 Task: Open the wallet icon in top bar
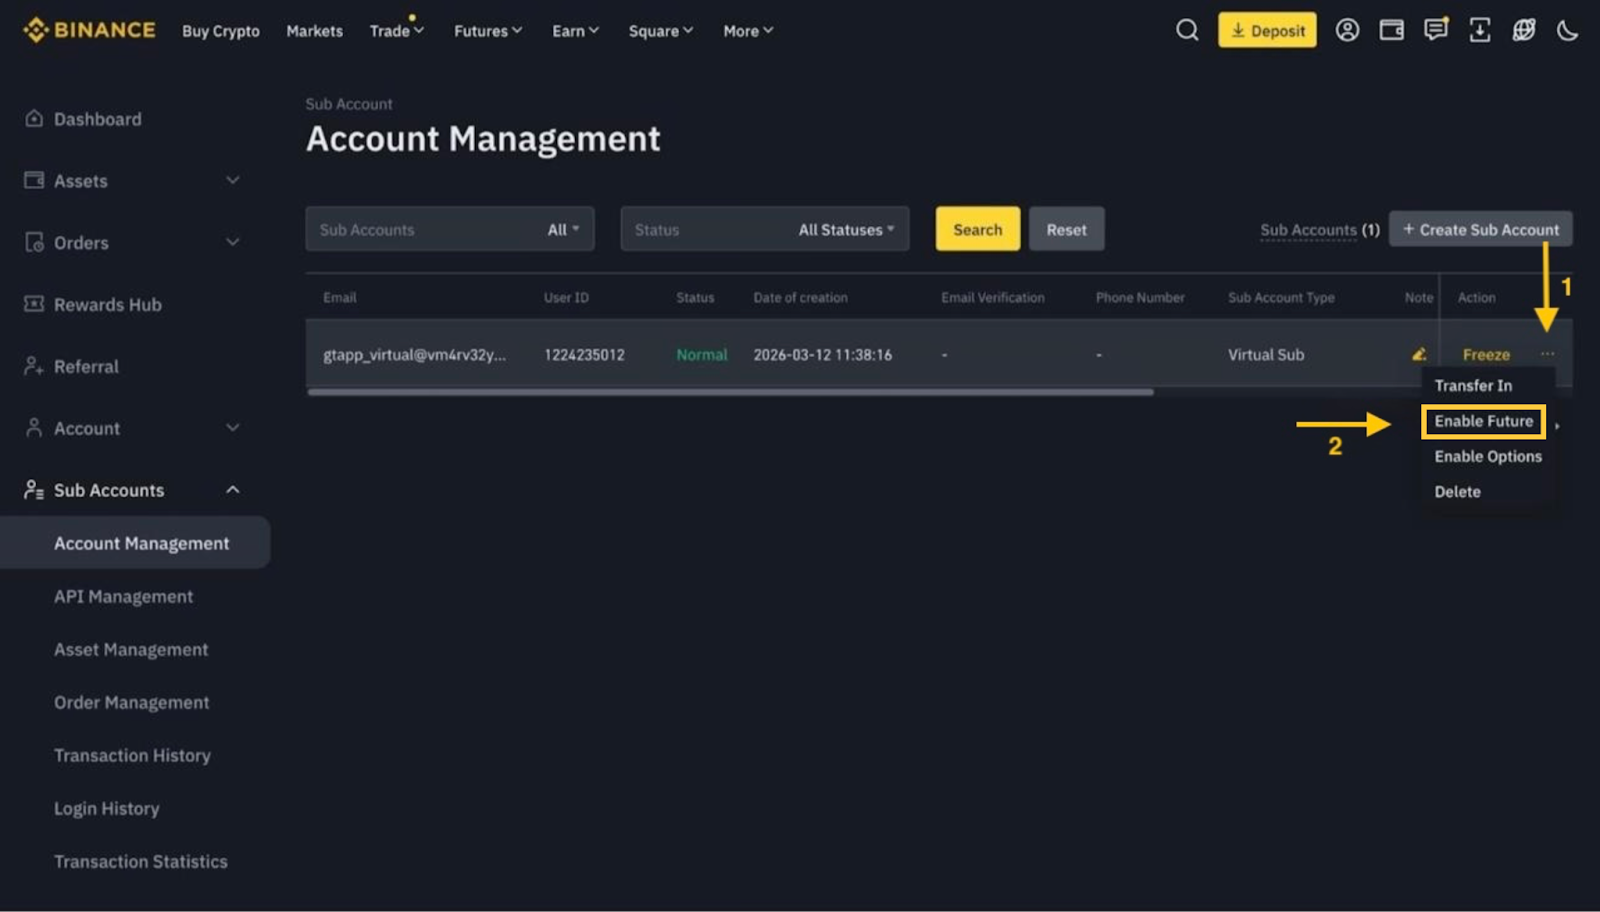[x=1391, y=30]
